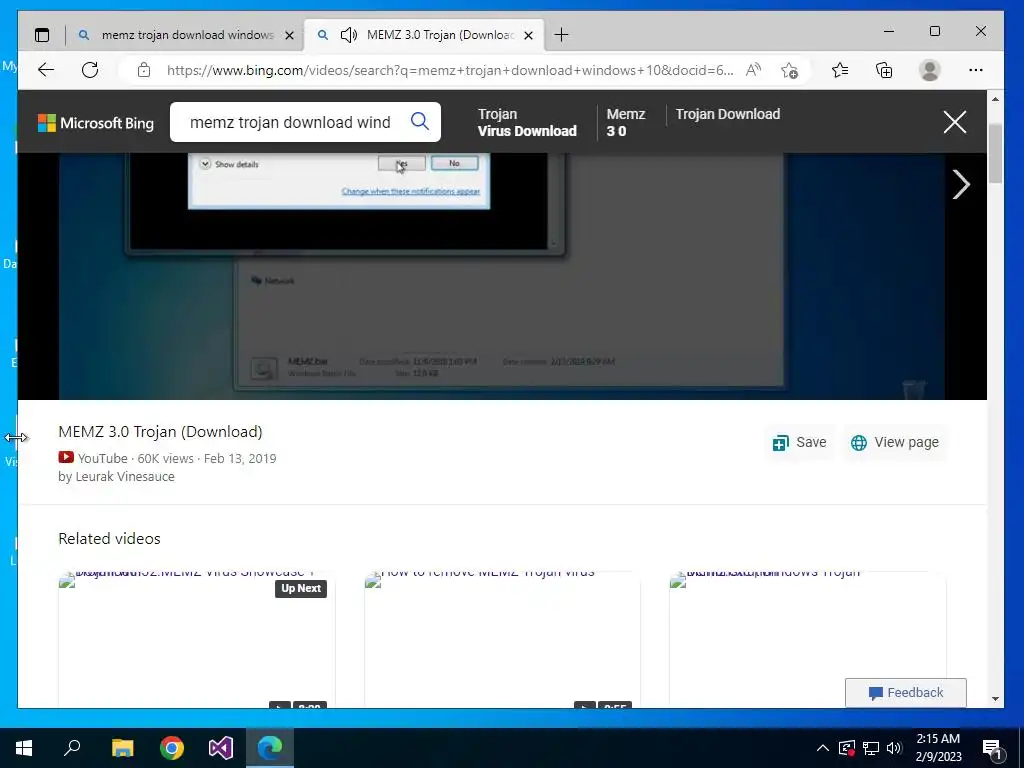Image resolution: width=1024 pixels, height=768 pixels.
Task: Close the video viewer with the X
Action: 955,121
